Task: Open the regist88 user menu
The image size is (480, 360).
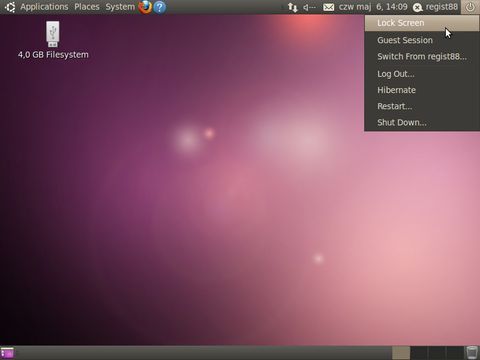Action: pos(442,7)
